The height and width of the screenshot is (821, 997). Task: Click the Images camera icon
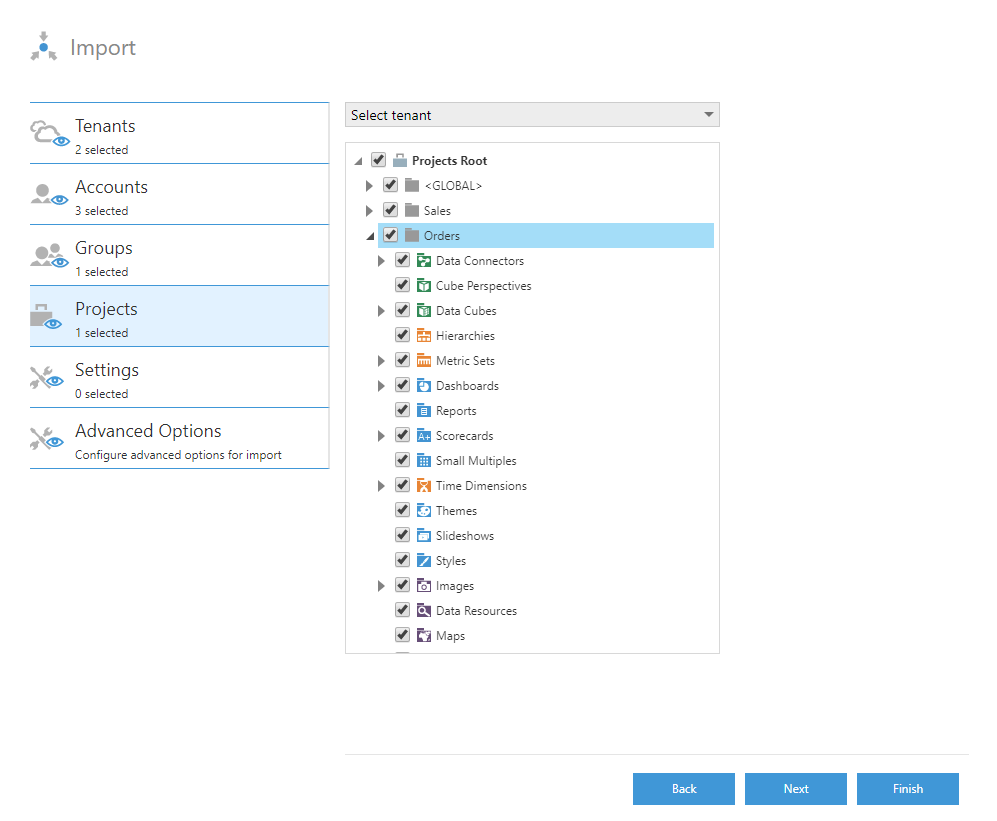tap(424, 586)
